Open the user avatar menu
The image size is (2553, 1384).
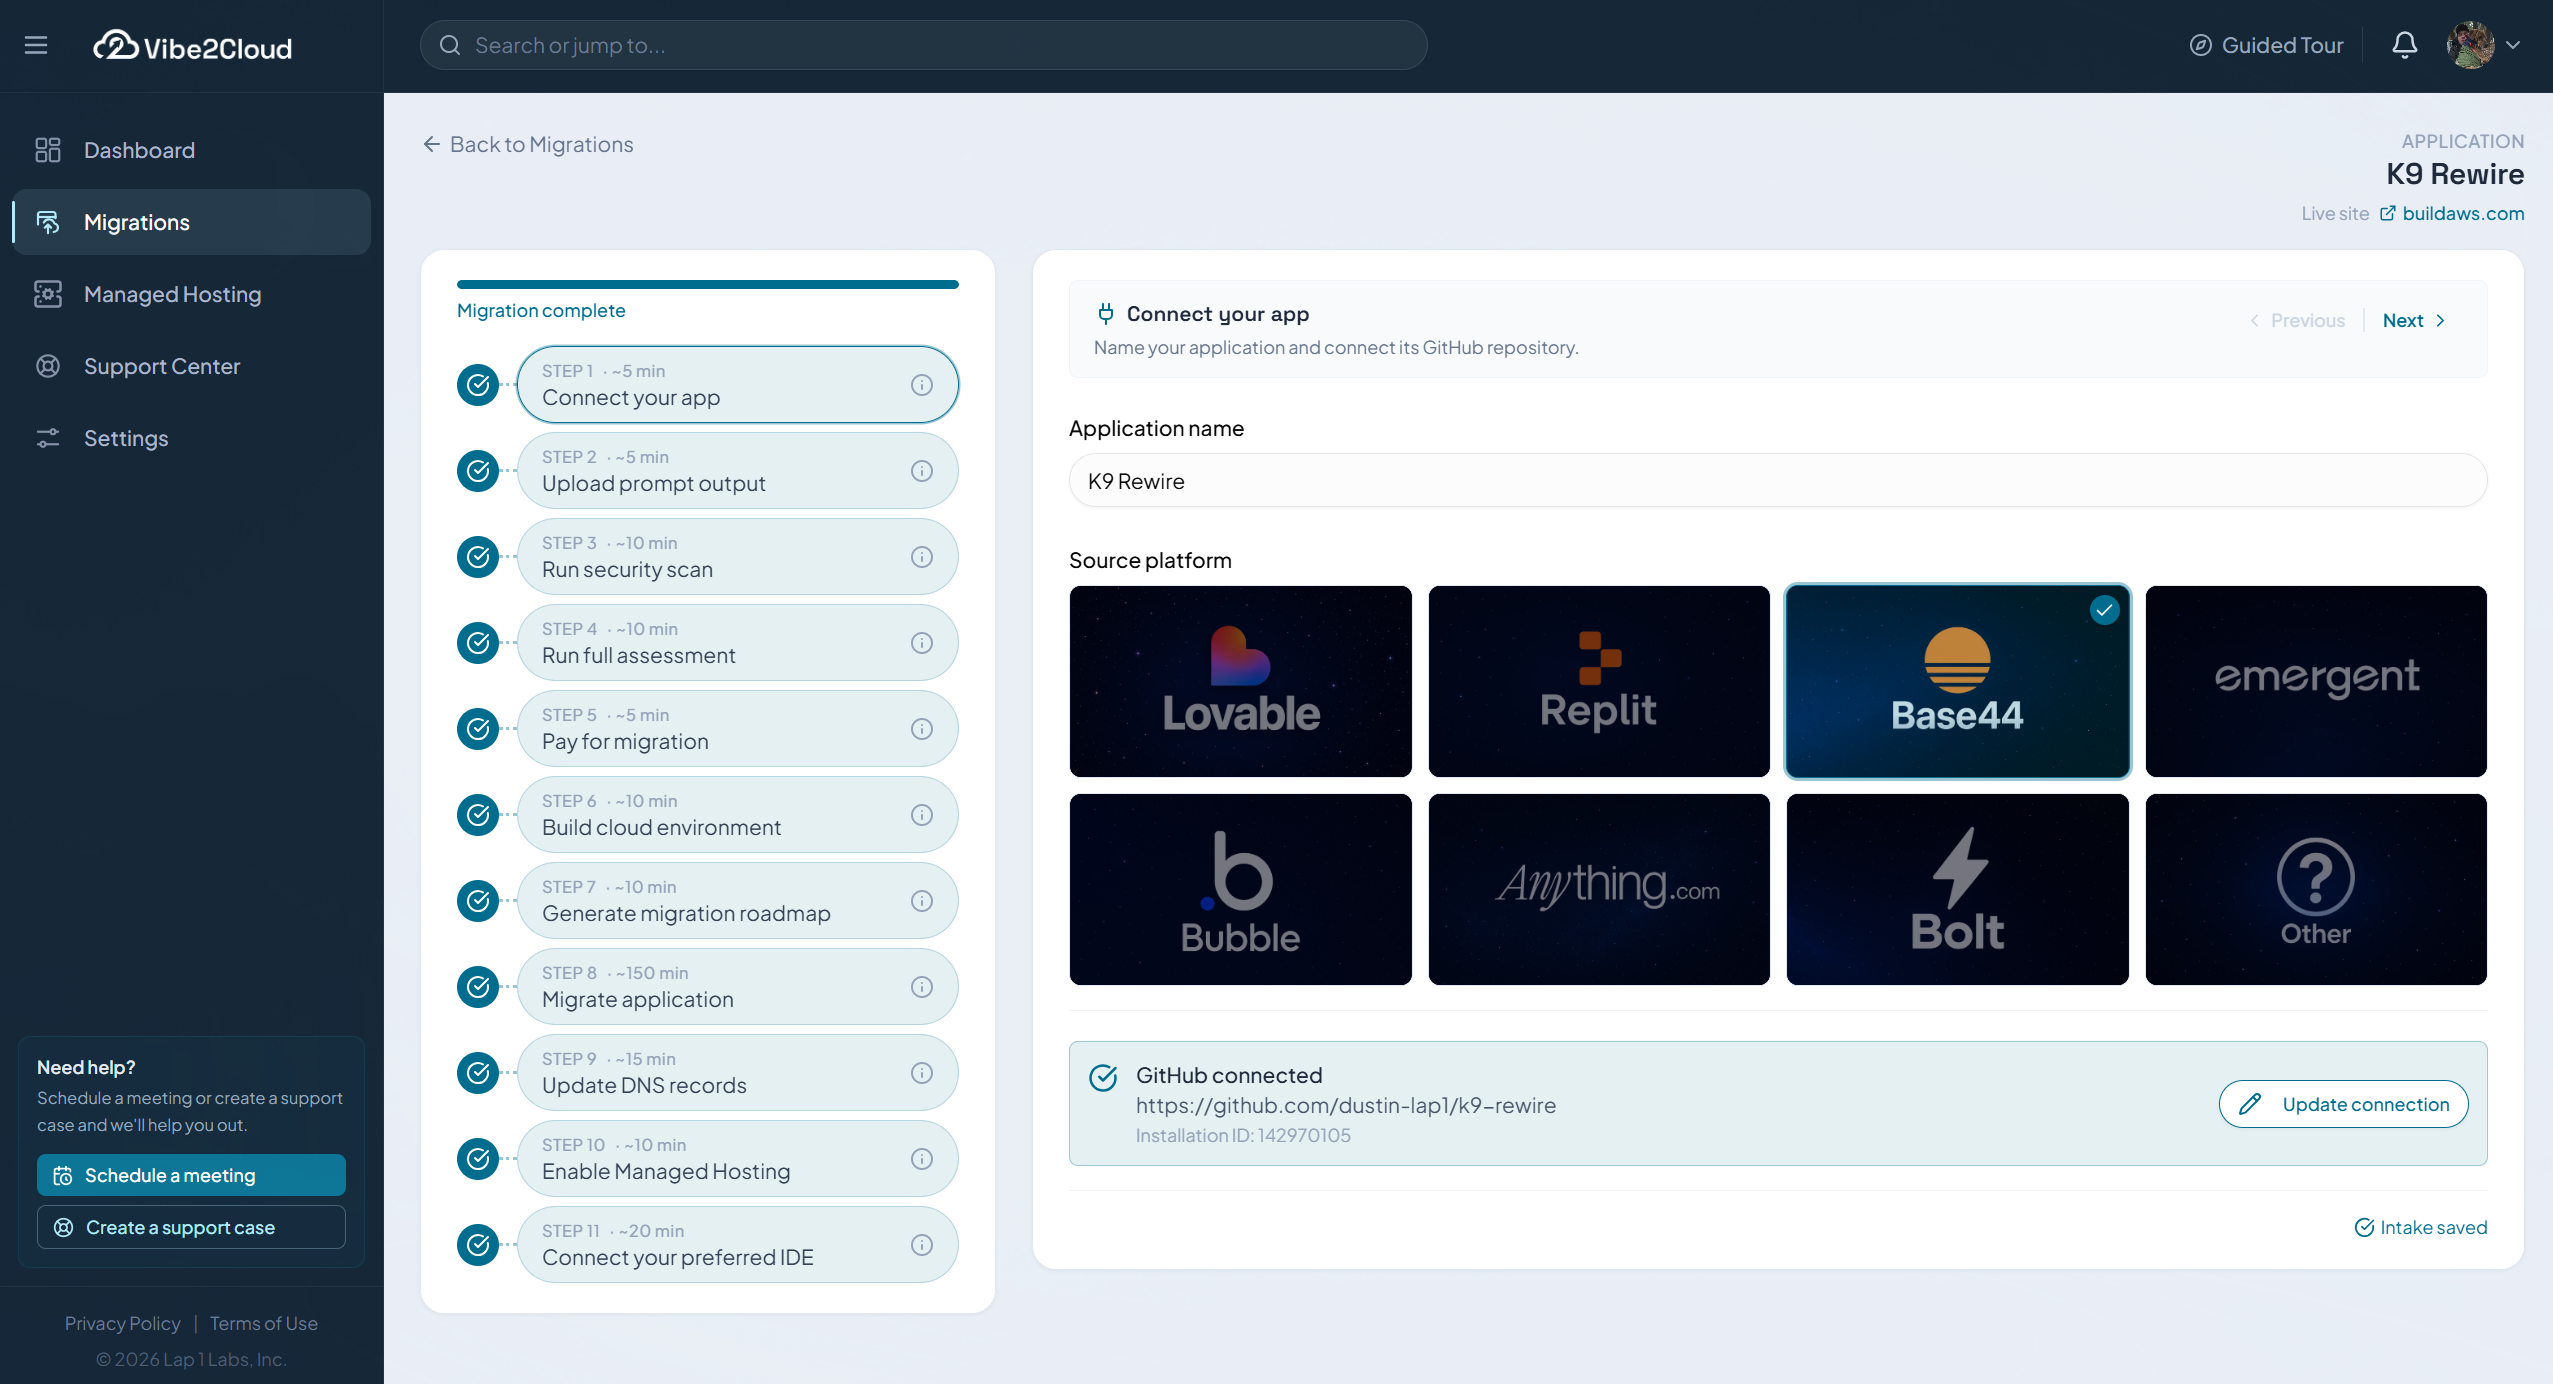(x=2483, y=45)
